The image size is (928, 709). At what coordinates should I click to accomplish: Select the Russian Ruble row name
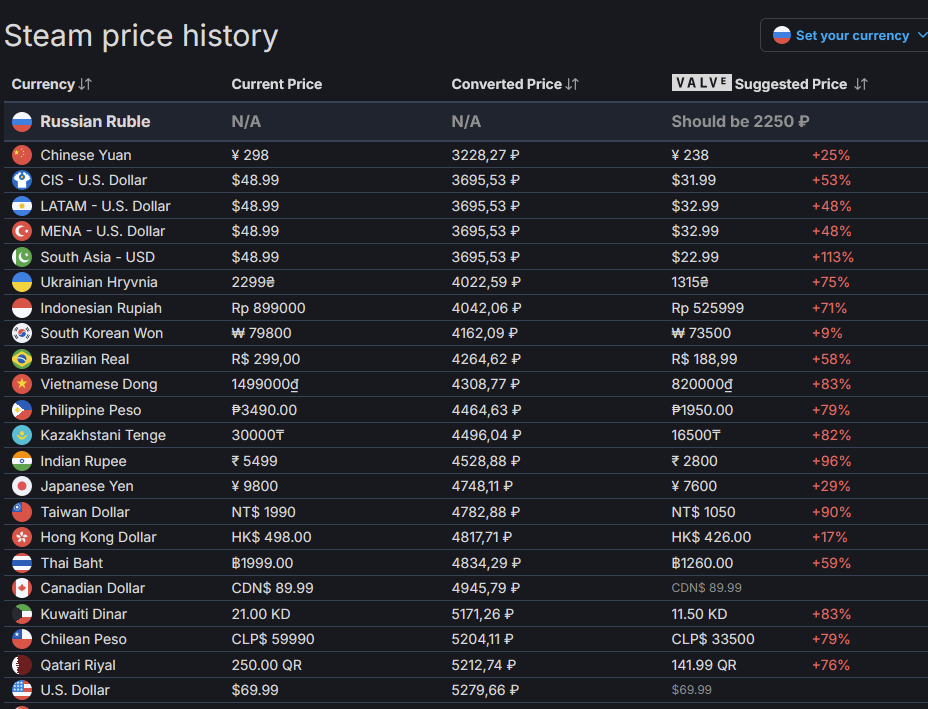95,121
